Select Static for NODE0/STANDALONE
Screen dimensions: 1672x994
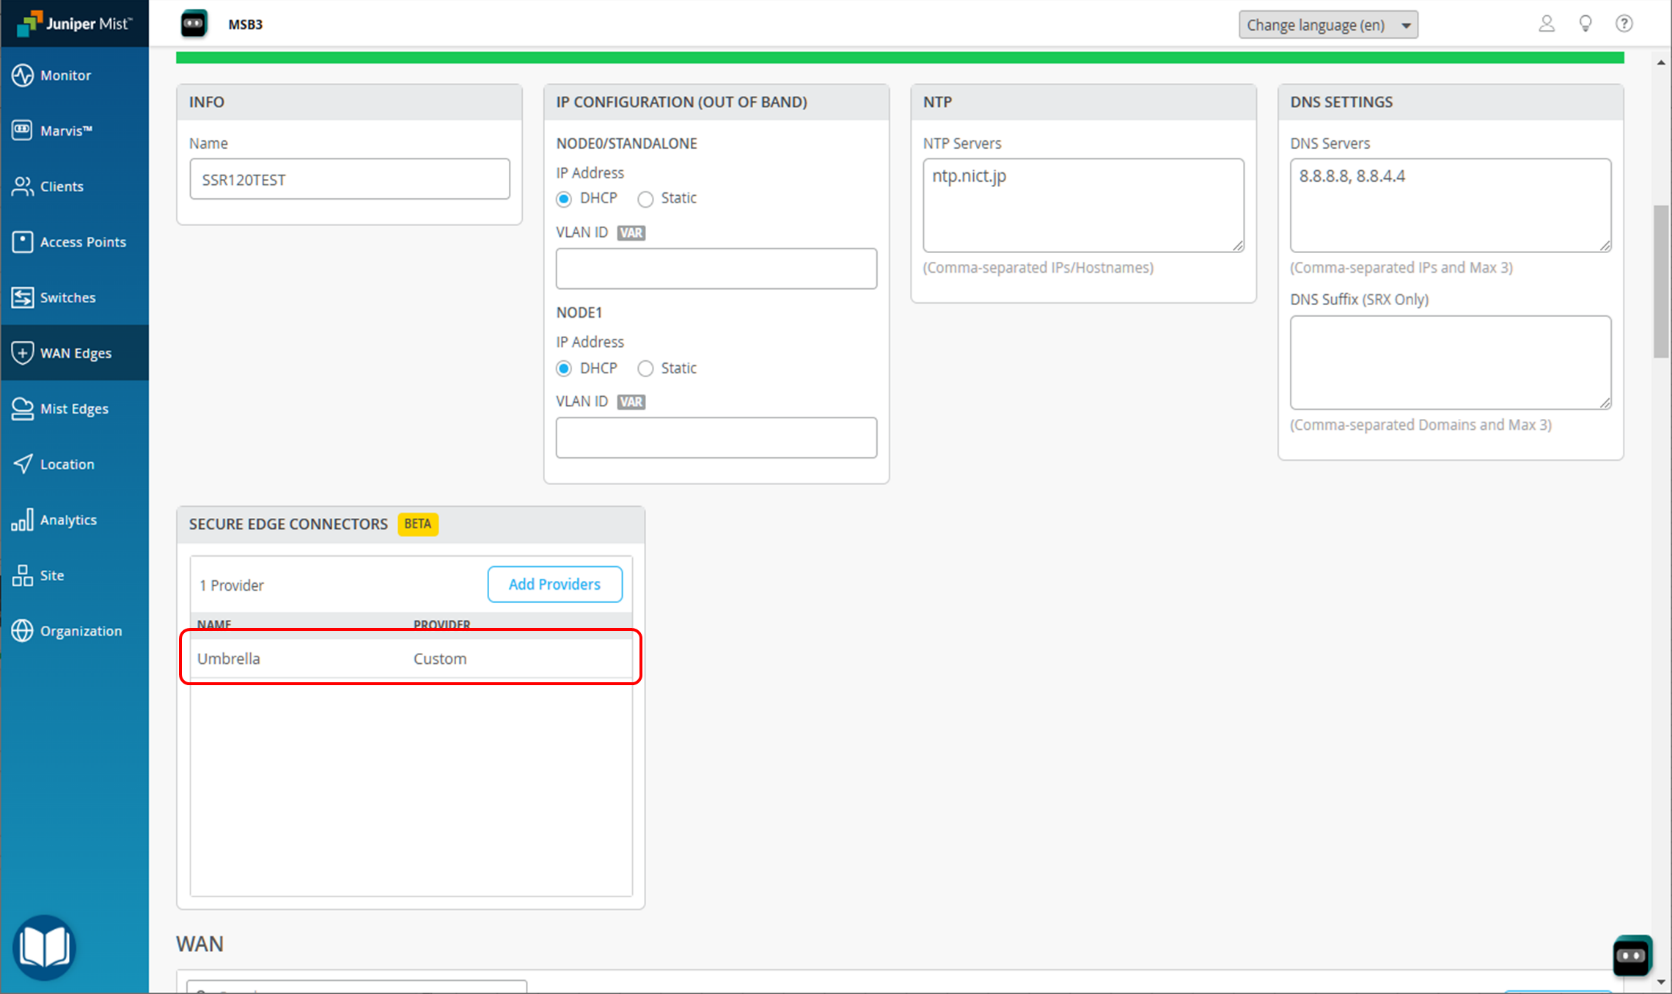point(646,199)
